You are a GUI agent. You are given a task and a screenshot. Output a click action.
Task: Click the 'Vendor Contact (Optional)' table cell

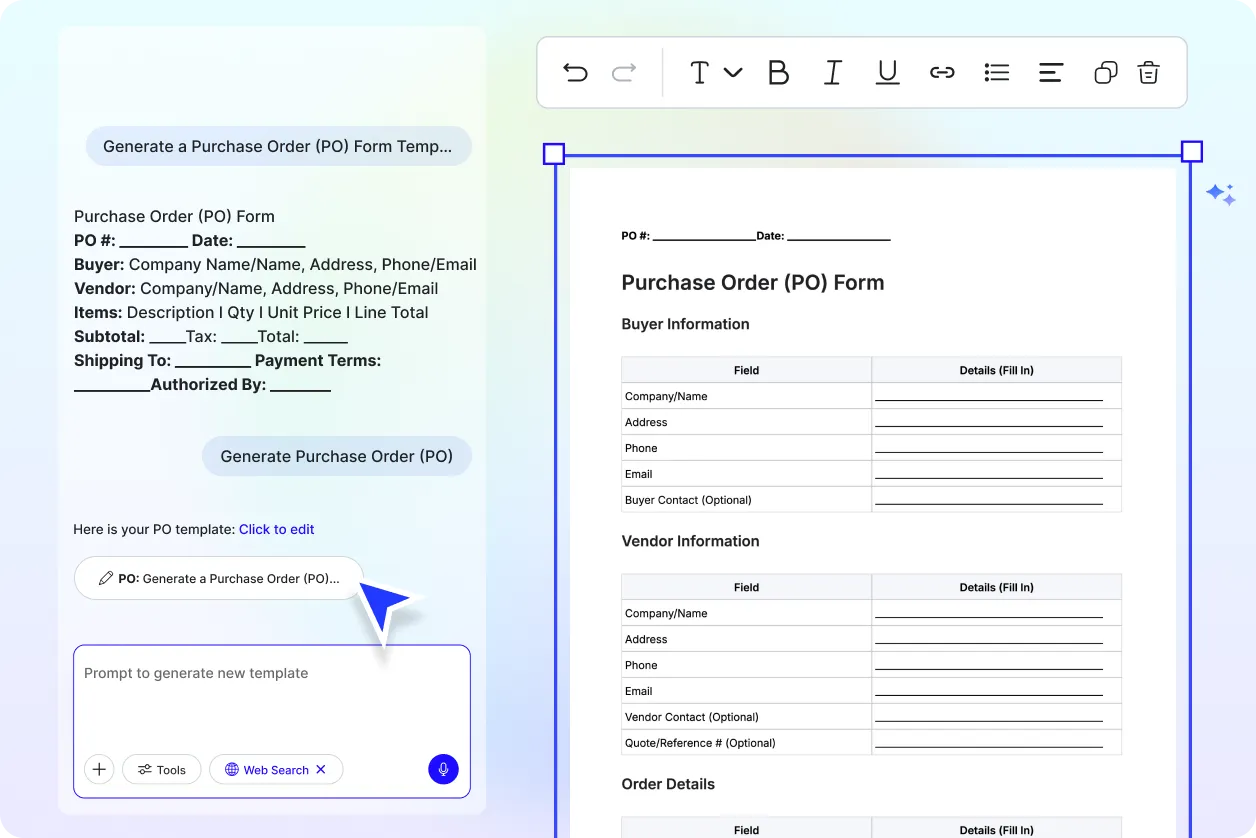(x=746, y=717)
